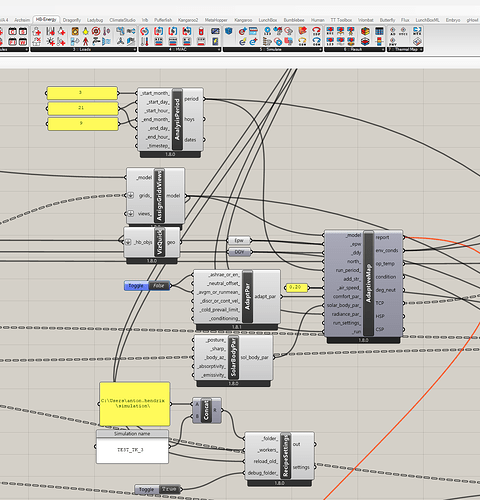Select the colored cube icon in Result panel
The height and width of the screenshot is (500, 480).
pos(365,31)
